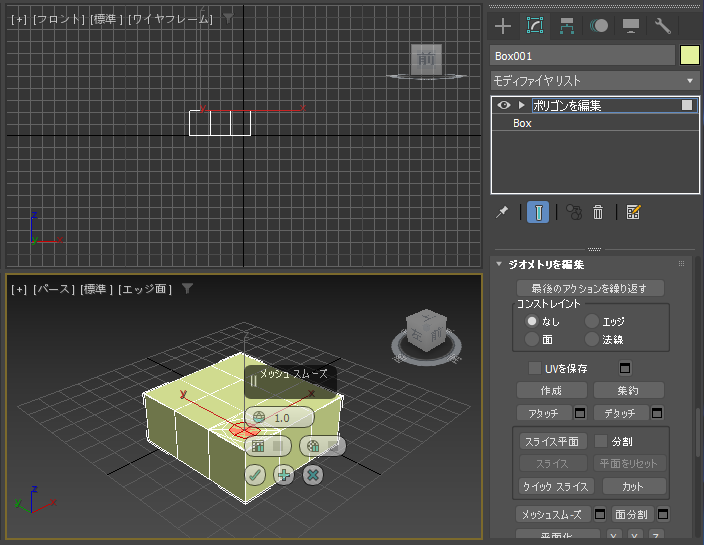
Task: Open the Motion panel tab
Action: 599,26
